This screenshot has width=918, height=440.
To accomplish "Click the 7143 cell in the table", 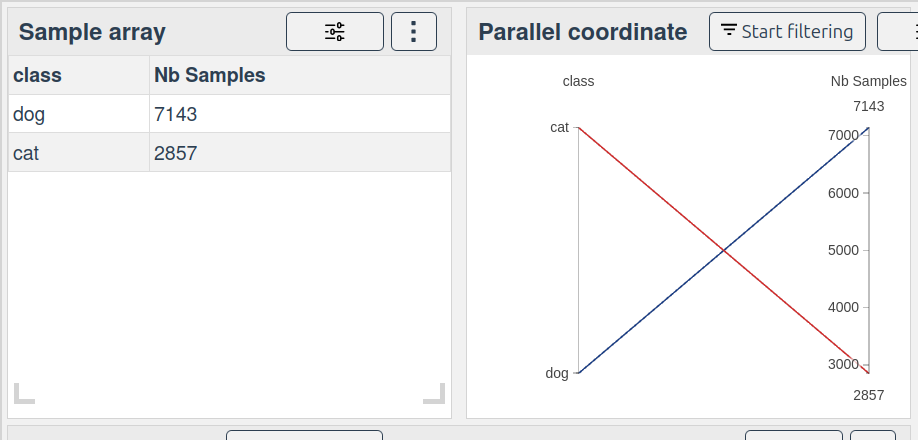I will pos(300,114).
